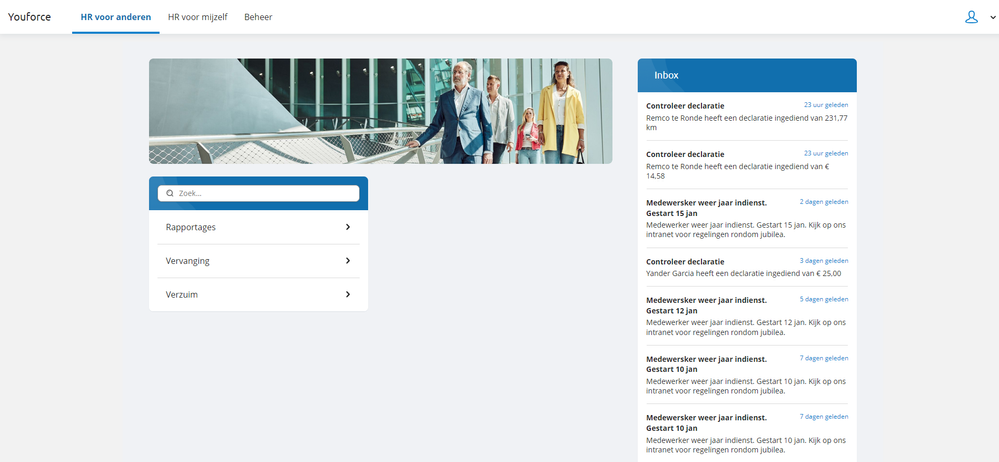Switch to HR voor anderen tab

pos(116,17)
